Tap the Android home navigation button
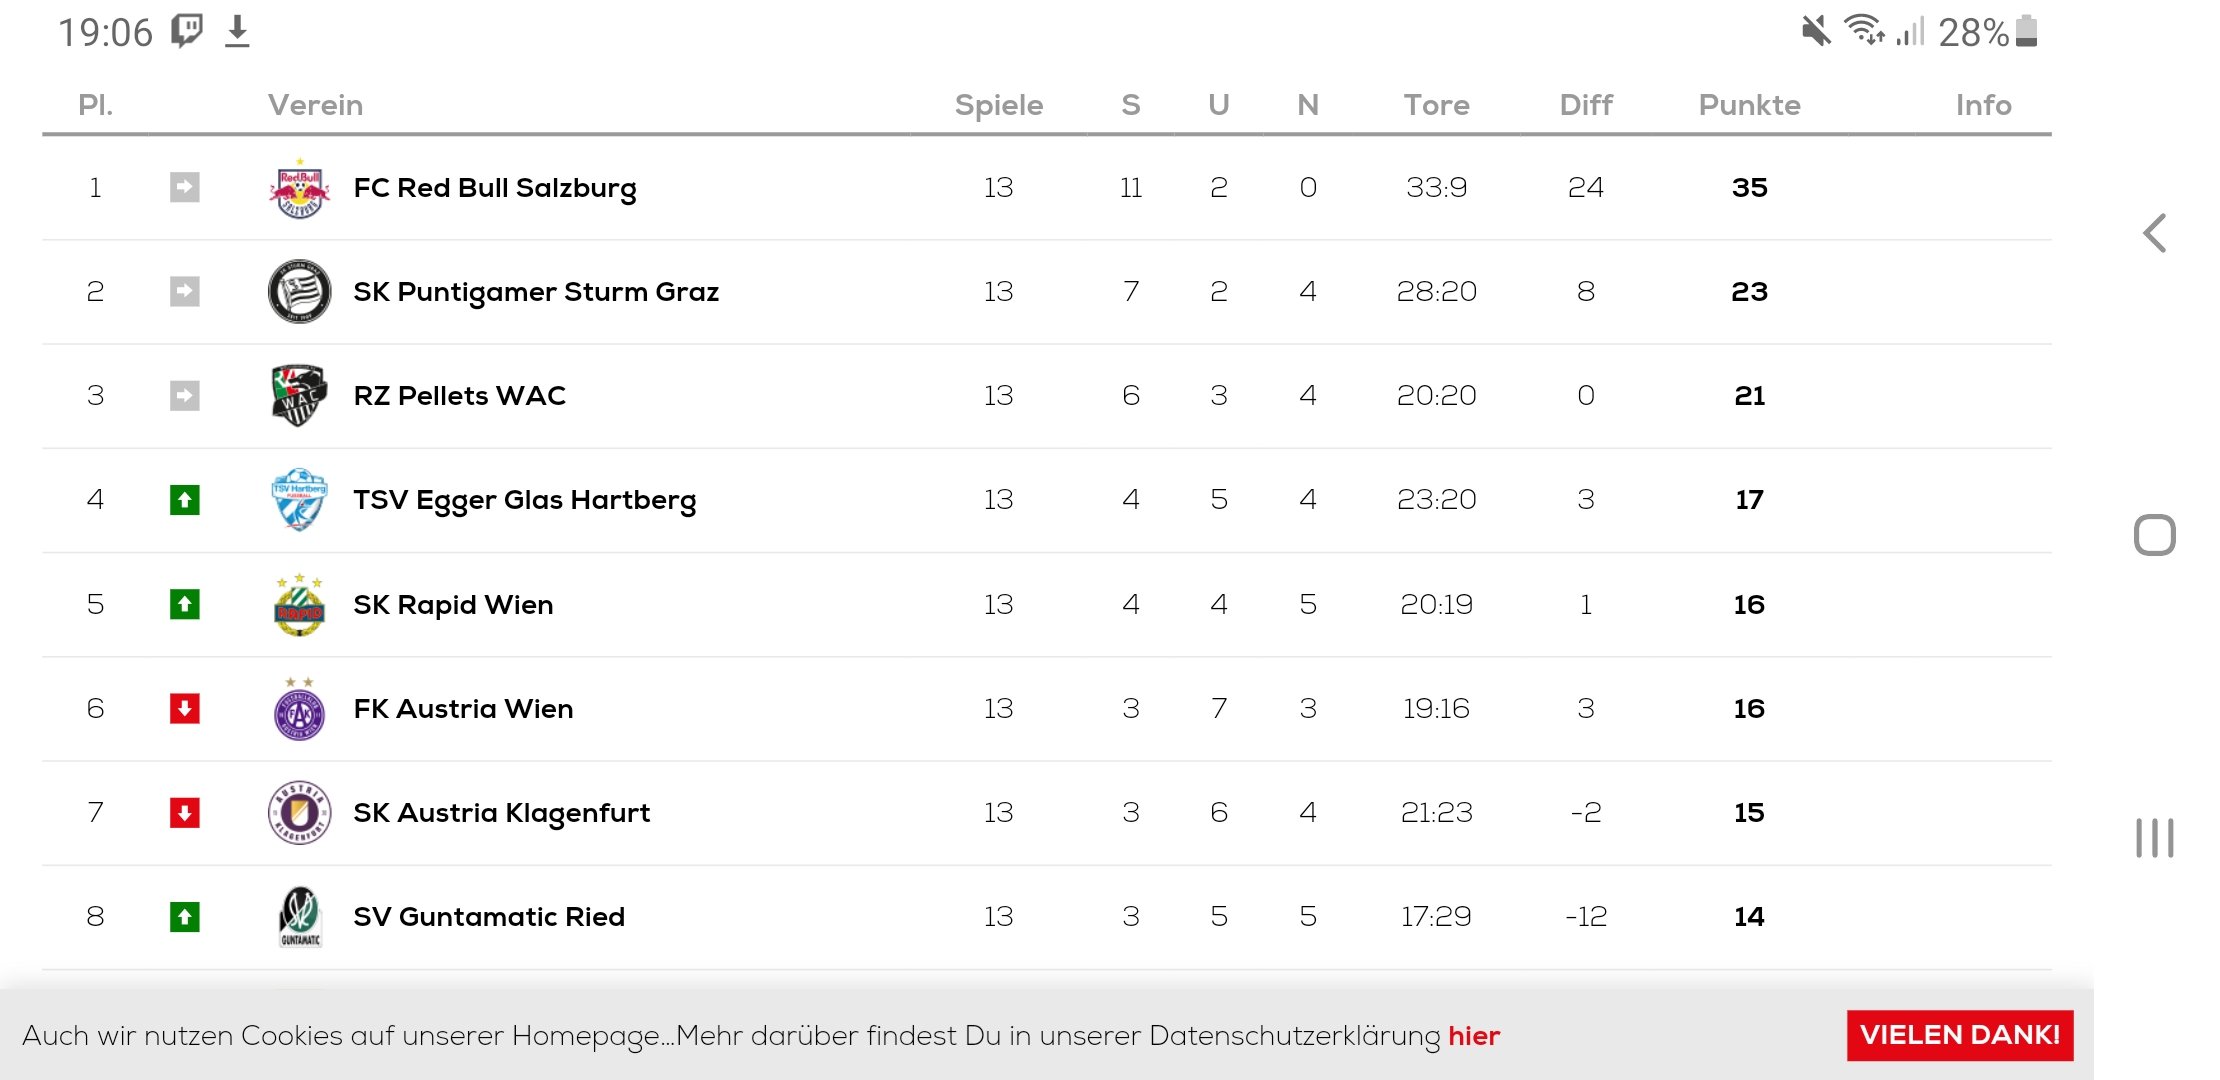Screen dimensions: 2220x1080 coord(2155,535)
